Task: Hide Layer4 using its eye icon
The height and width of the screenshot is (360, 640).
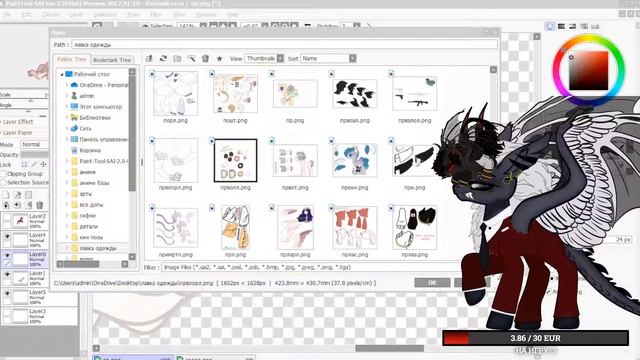Action: click(x=7, y=236)
